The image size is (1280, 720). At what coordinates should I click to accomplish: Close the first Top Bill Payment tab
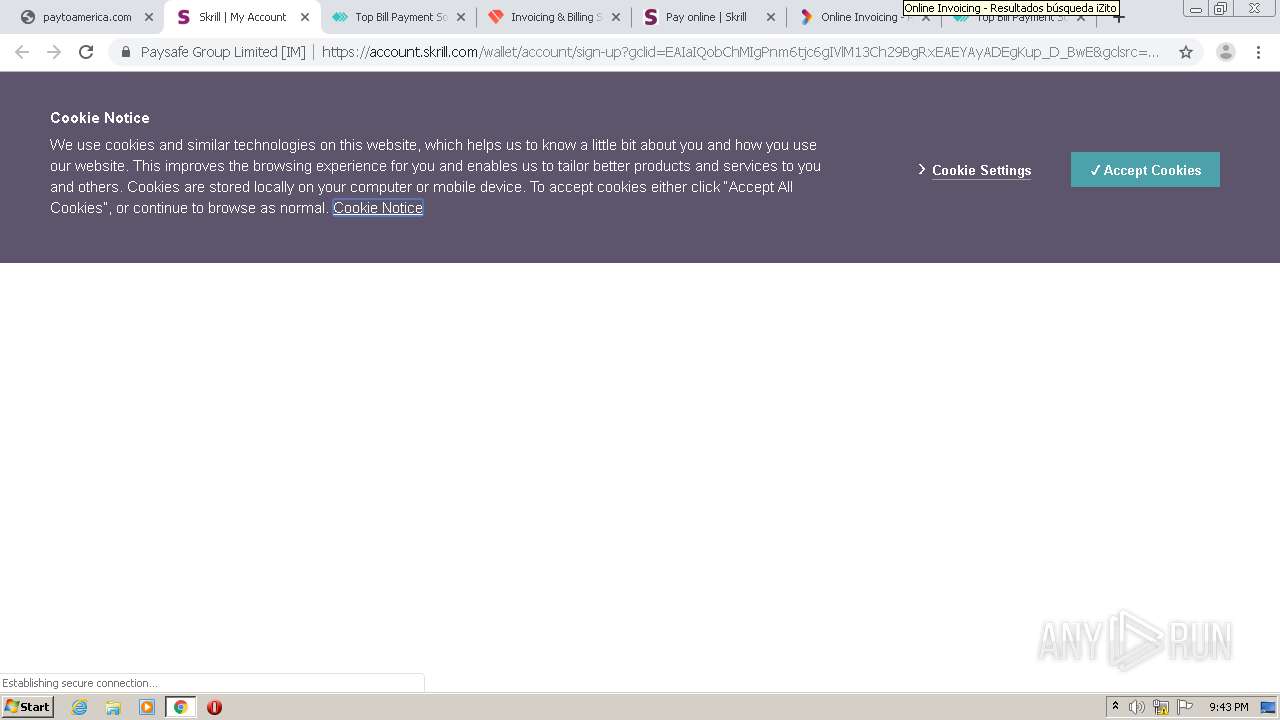click(x=461, y=17)
